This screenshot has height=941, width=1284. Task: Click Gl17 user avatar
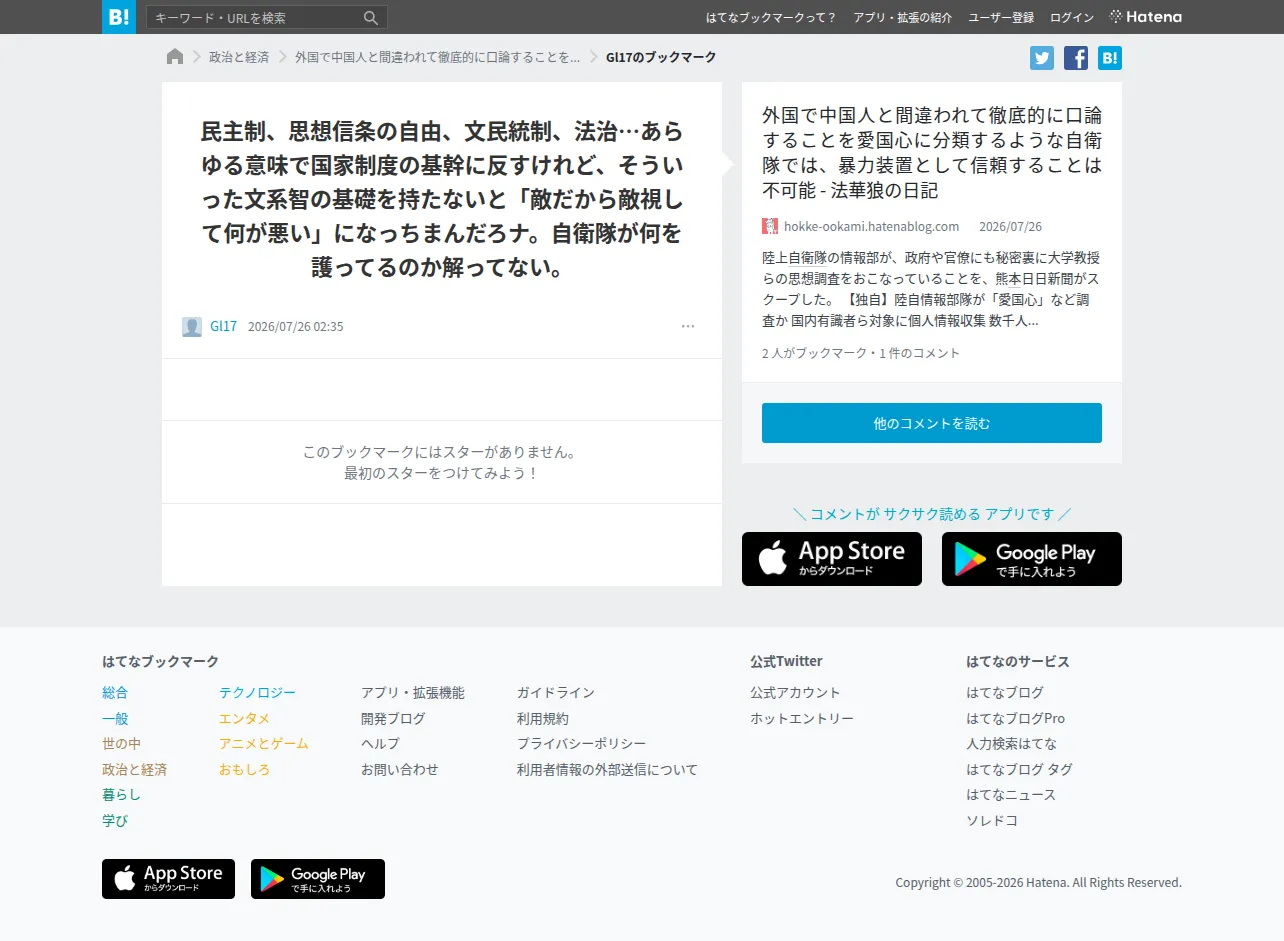(x=192, y=327)
